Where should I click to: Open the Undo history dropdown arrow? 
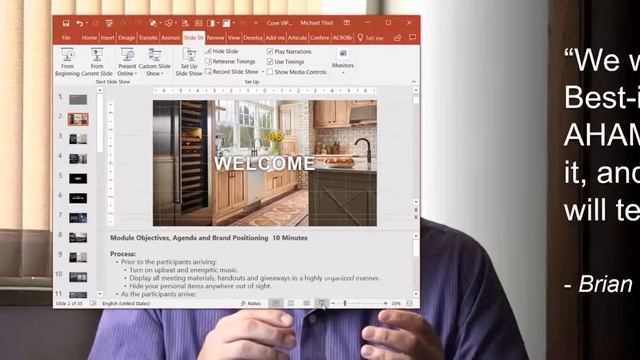87,23
